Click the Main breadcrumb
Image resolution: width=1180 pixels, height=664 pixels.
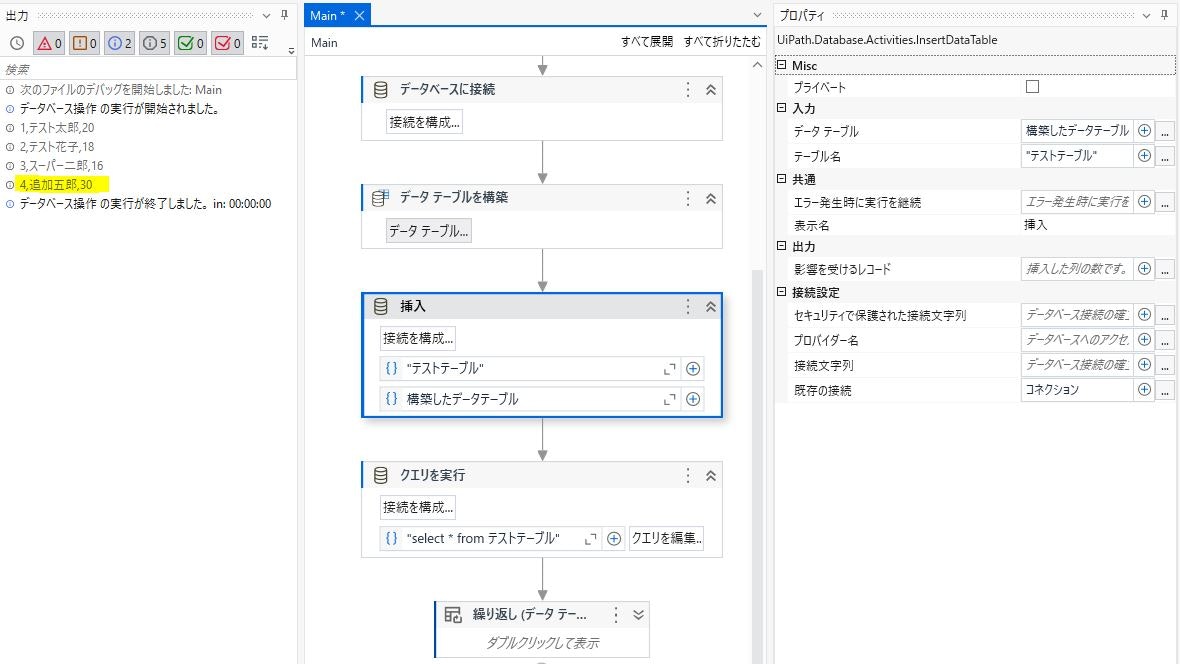(x=324, y=42)
